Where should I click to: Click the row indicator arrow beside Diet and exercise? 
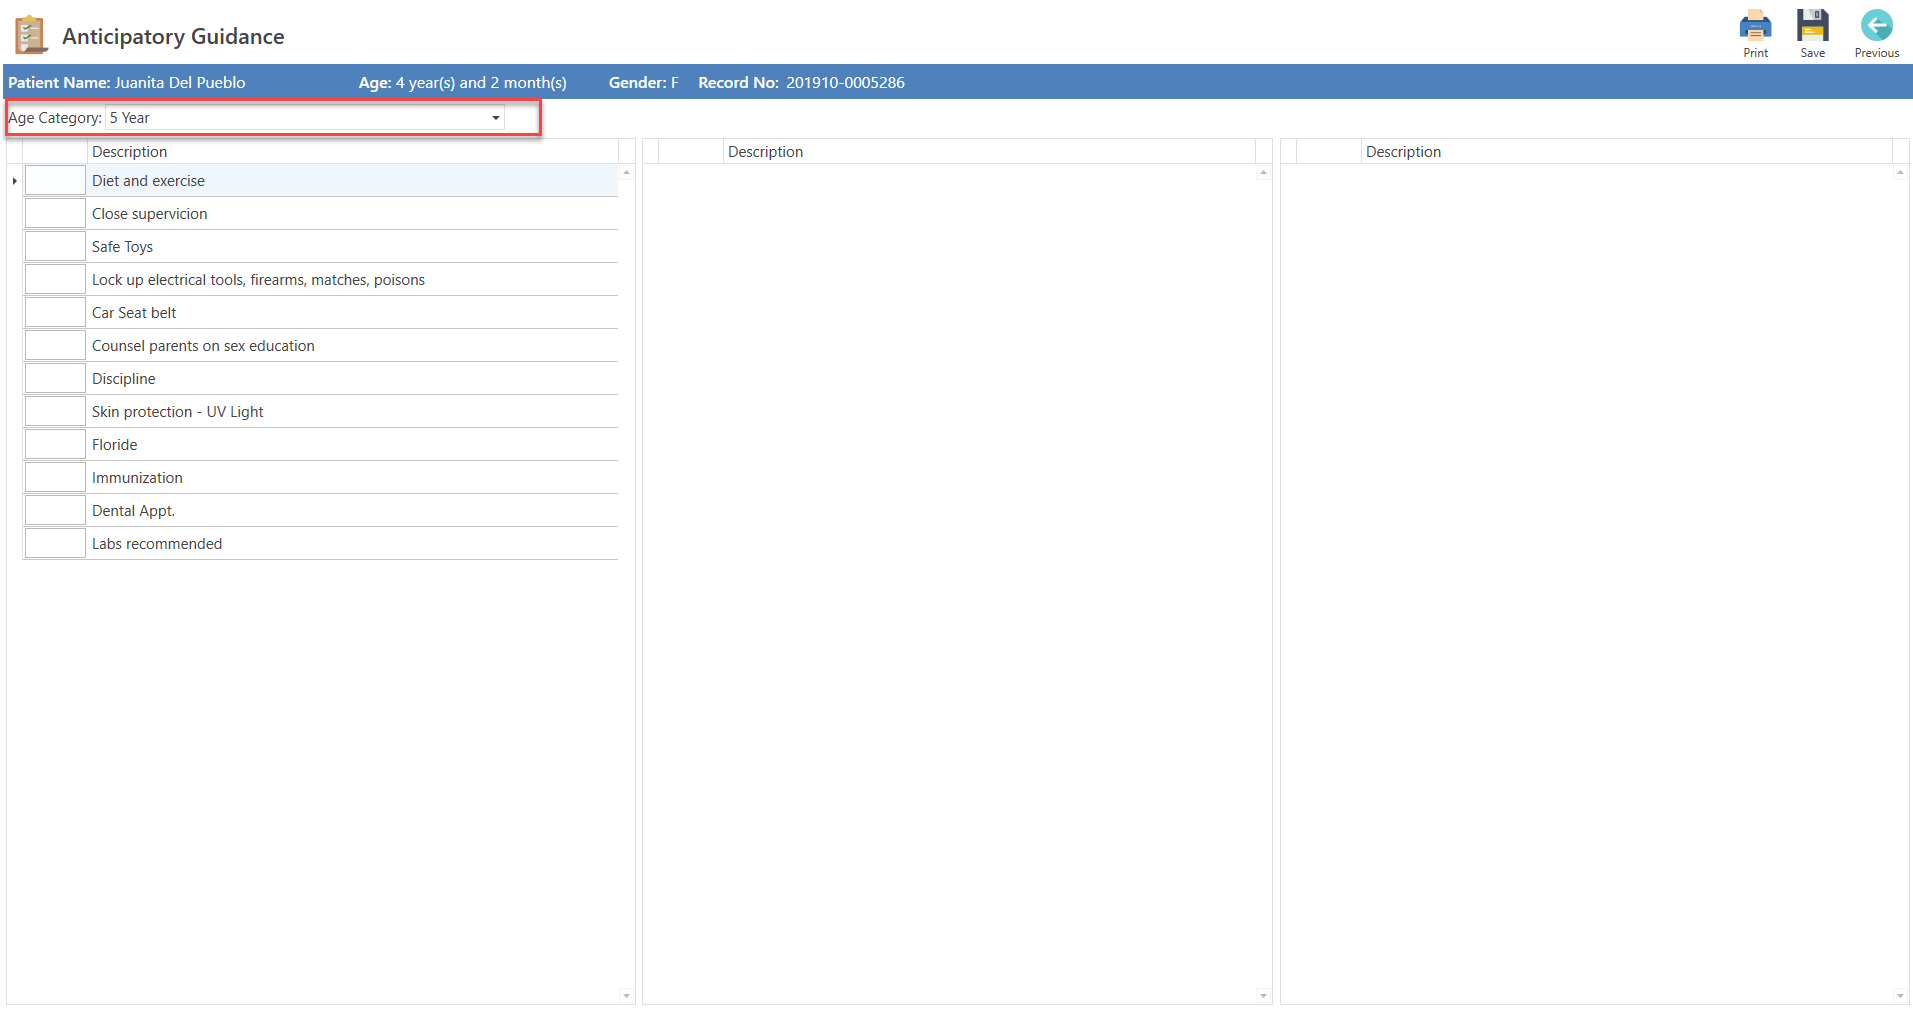pyautogui.click(x=15, y=181)
